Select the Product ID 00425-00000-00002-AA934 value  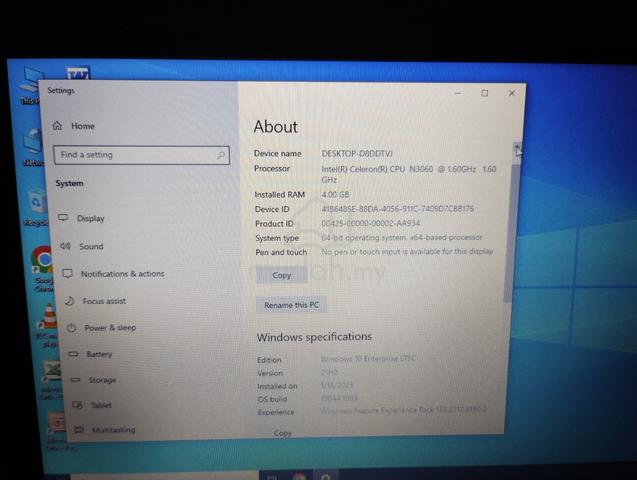click(x=370, y=223)
